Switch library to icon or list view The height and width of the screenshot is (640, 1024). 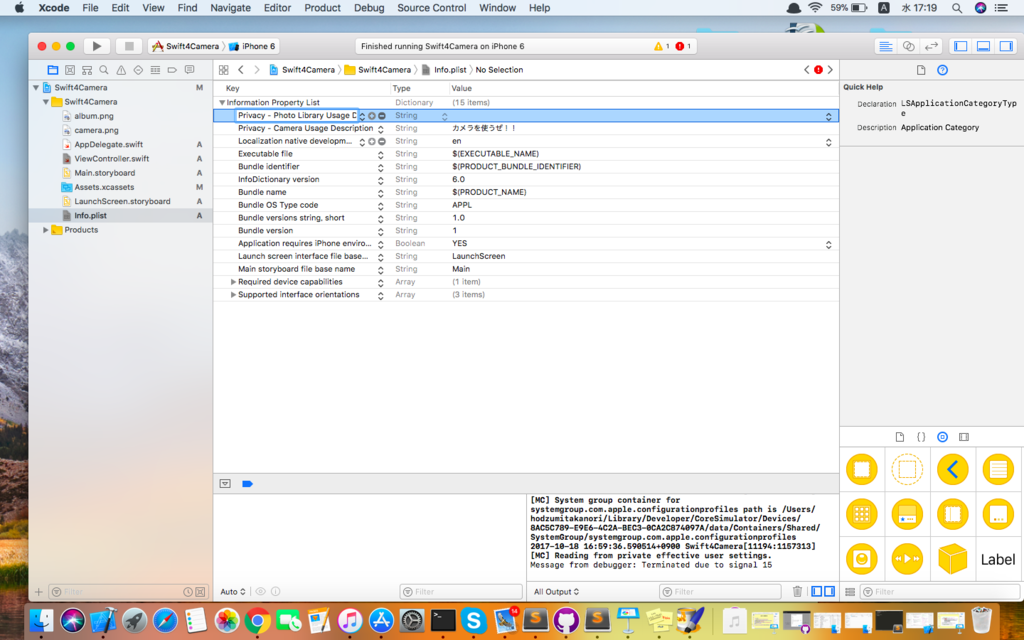(850, 592)
